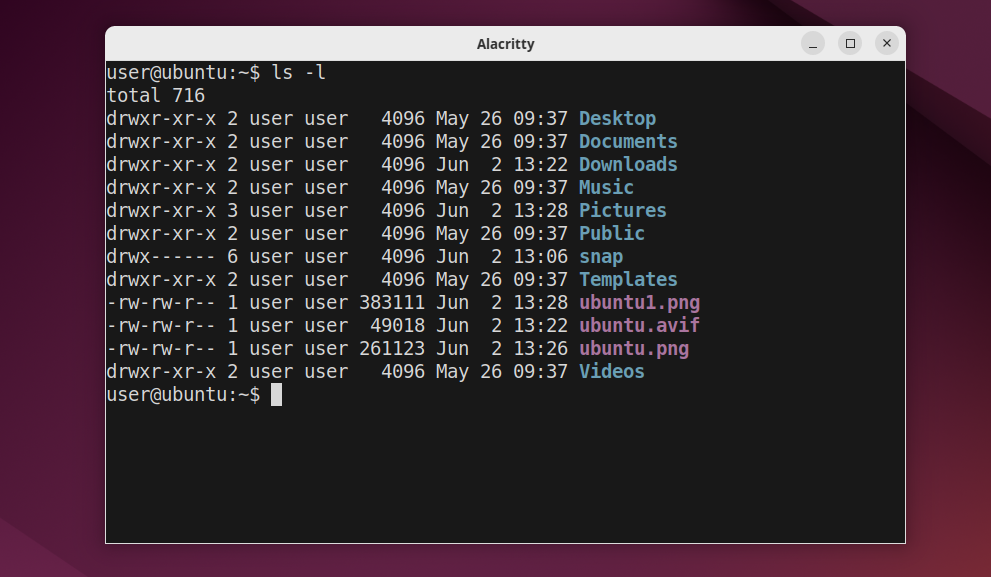Click the "total 716" output line

[x=155, y=96]
